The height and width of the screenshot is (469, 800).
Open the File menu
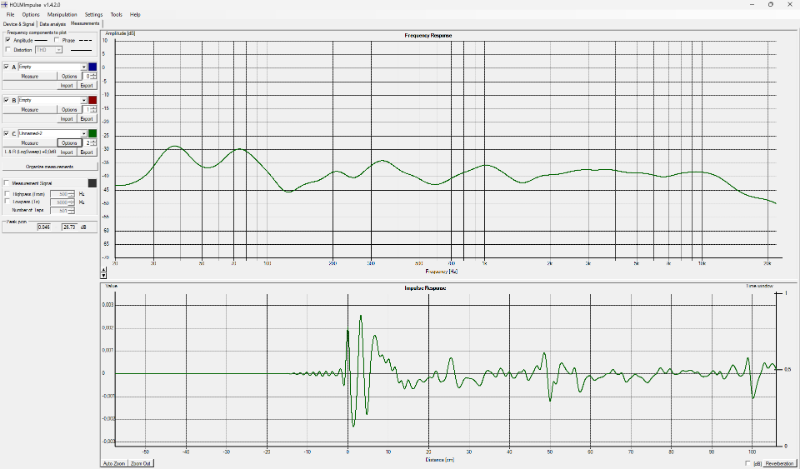click(10, 14)
